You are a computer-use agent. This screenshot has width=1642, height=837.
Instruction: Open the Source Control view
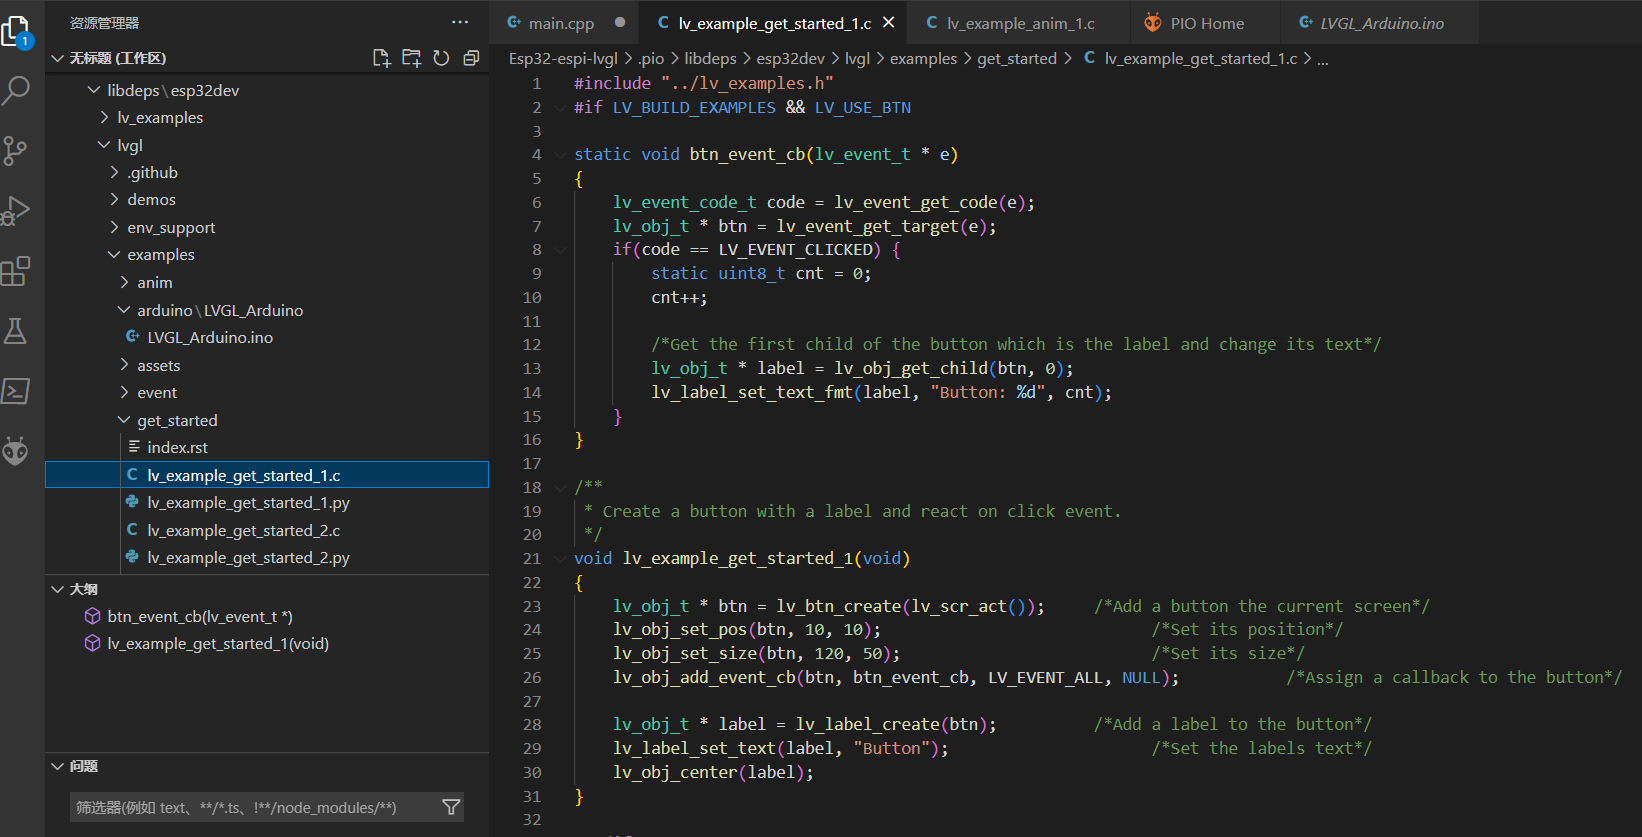tap(16, 151)
